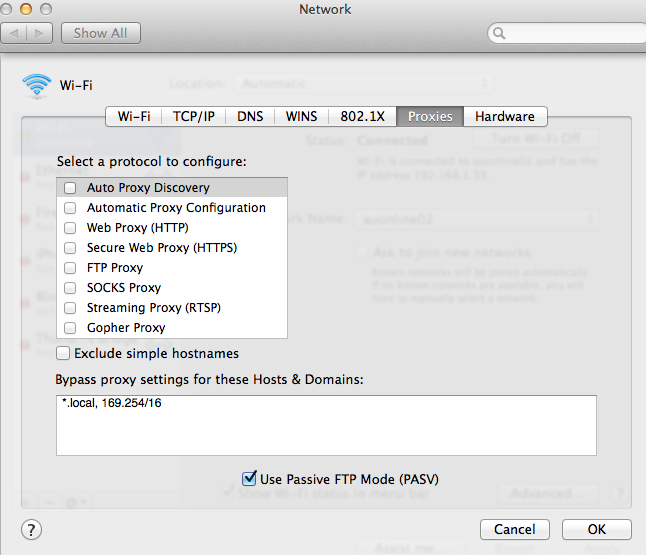Enable Auto Proxy Discovery checkbox
Viewport: 646px width, 555px height.
click(70, 188)
